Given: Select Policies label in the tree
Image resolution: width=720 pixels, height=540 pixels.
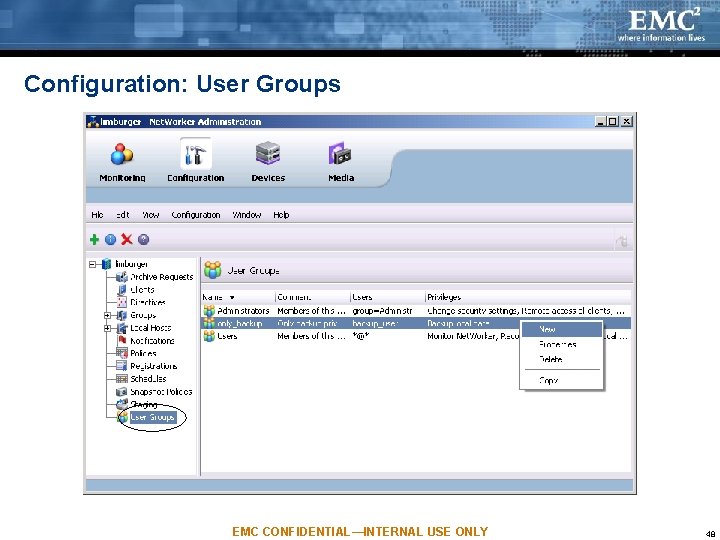Looking at the screenshot, I should click(143, 353).
